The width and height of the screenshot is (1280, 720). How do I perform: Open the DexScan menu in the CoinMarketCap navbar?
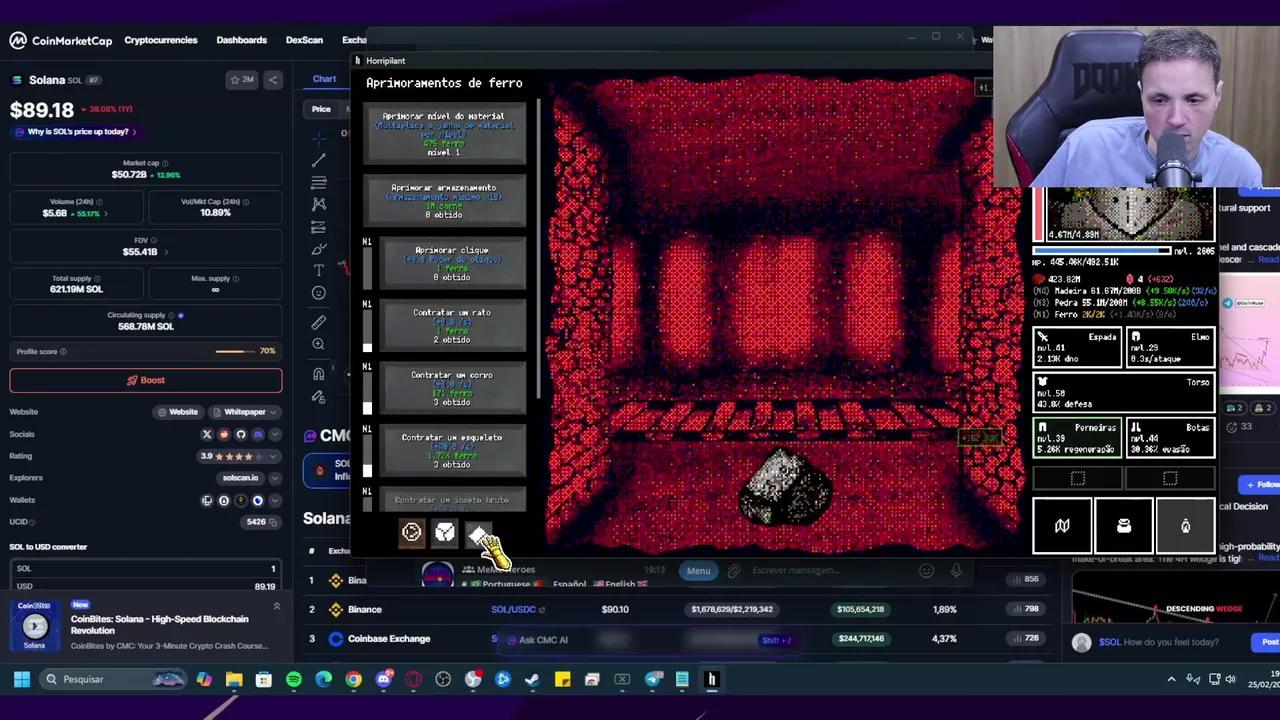pos(304,40)
